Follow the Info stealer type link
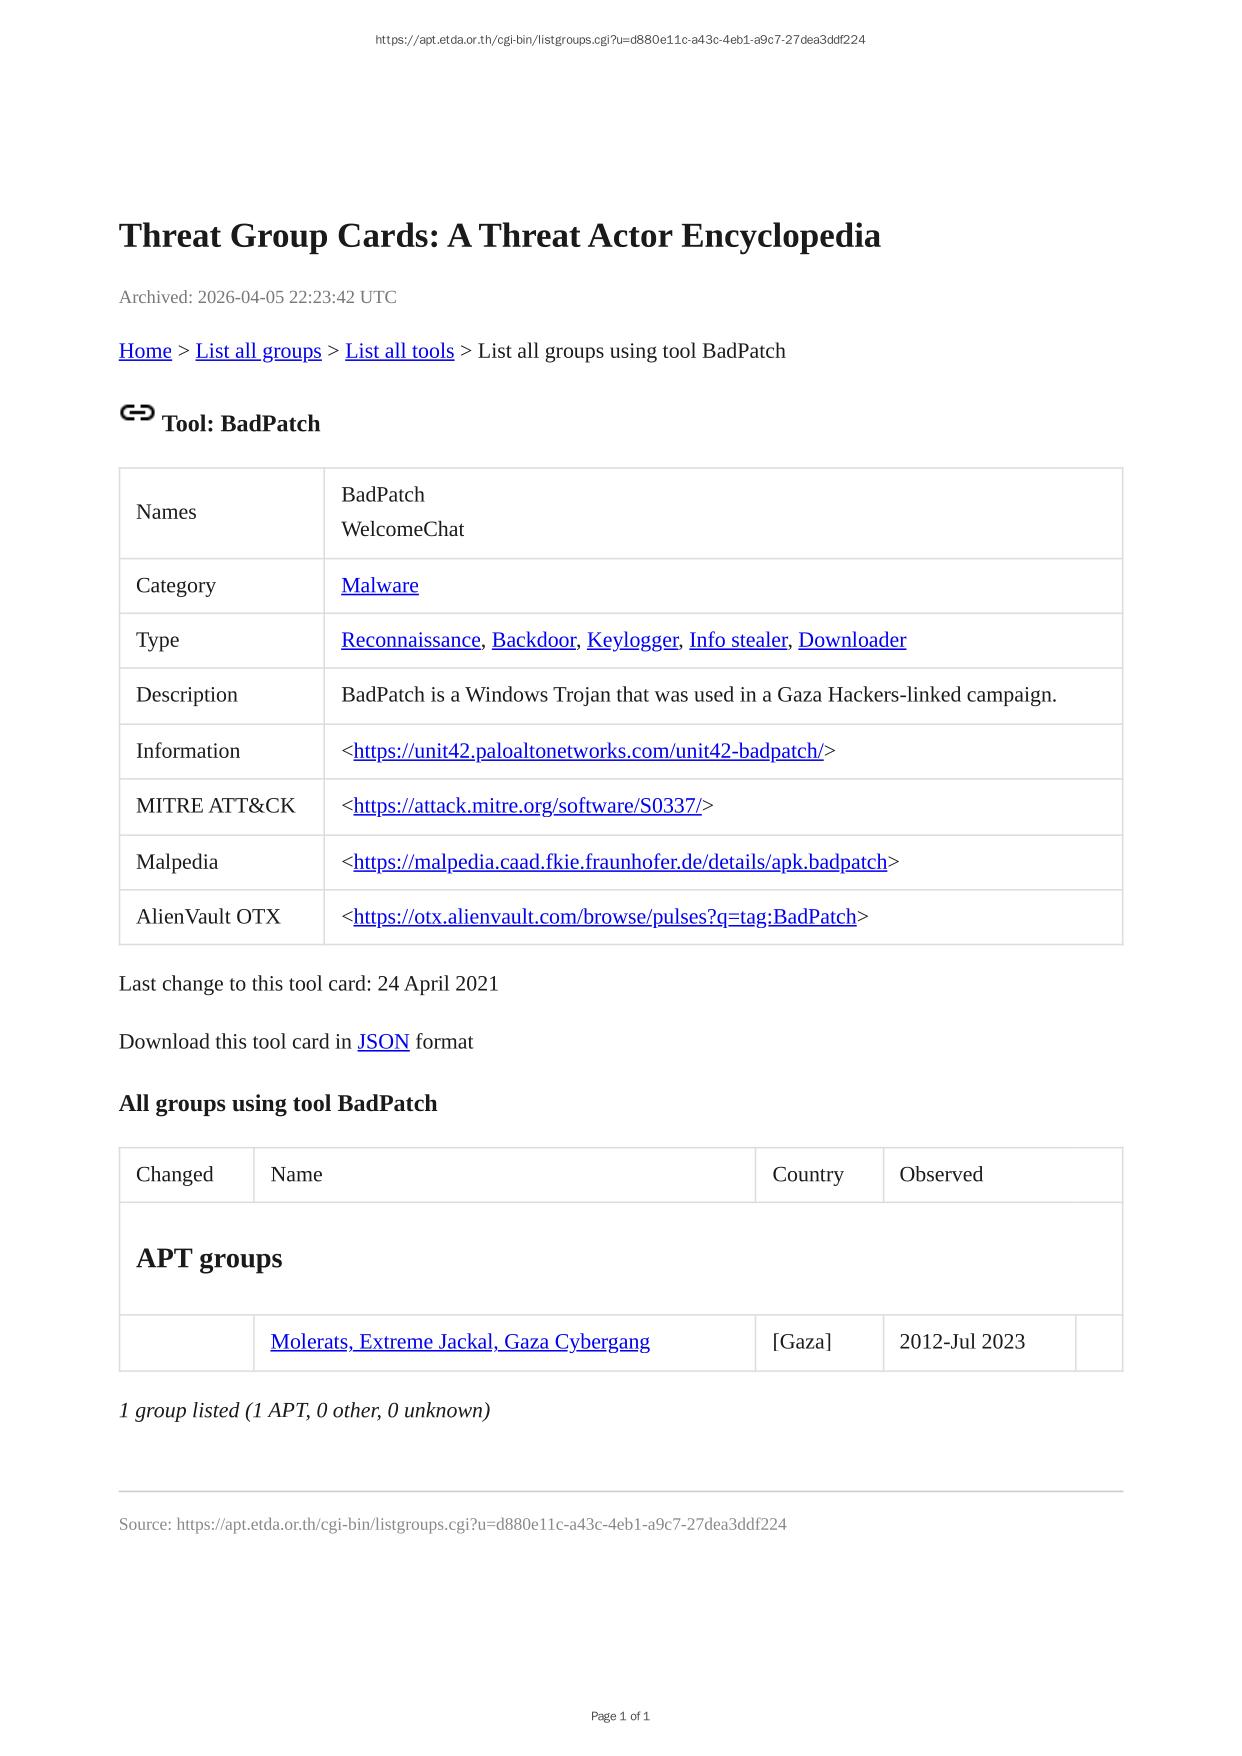Viewport: 1242px width, 1756px height. (x=738, y=640)
